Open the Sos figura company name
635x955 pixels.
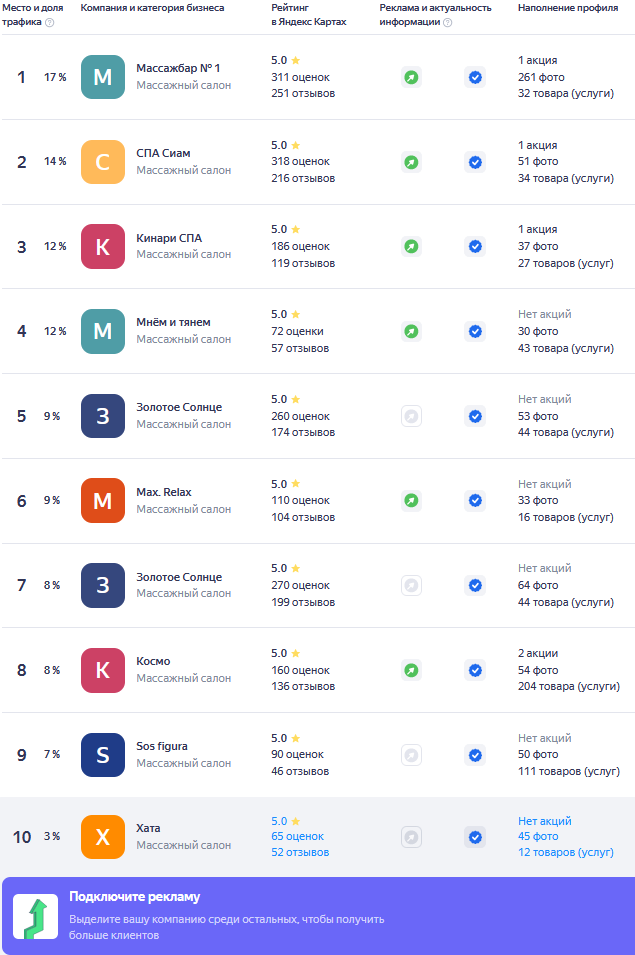[162, 746]
